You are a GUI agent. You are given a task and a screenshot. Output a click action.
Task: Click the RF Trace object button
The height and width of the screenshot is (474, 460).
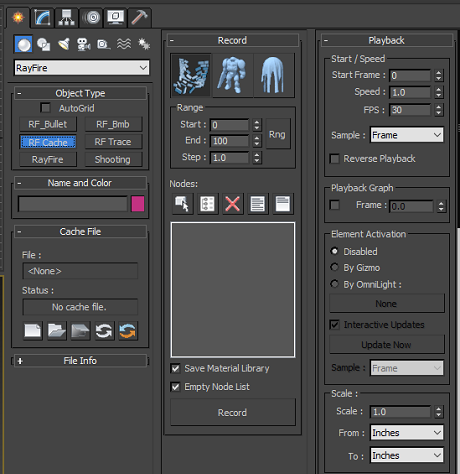[113, 142]
